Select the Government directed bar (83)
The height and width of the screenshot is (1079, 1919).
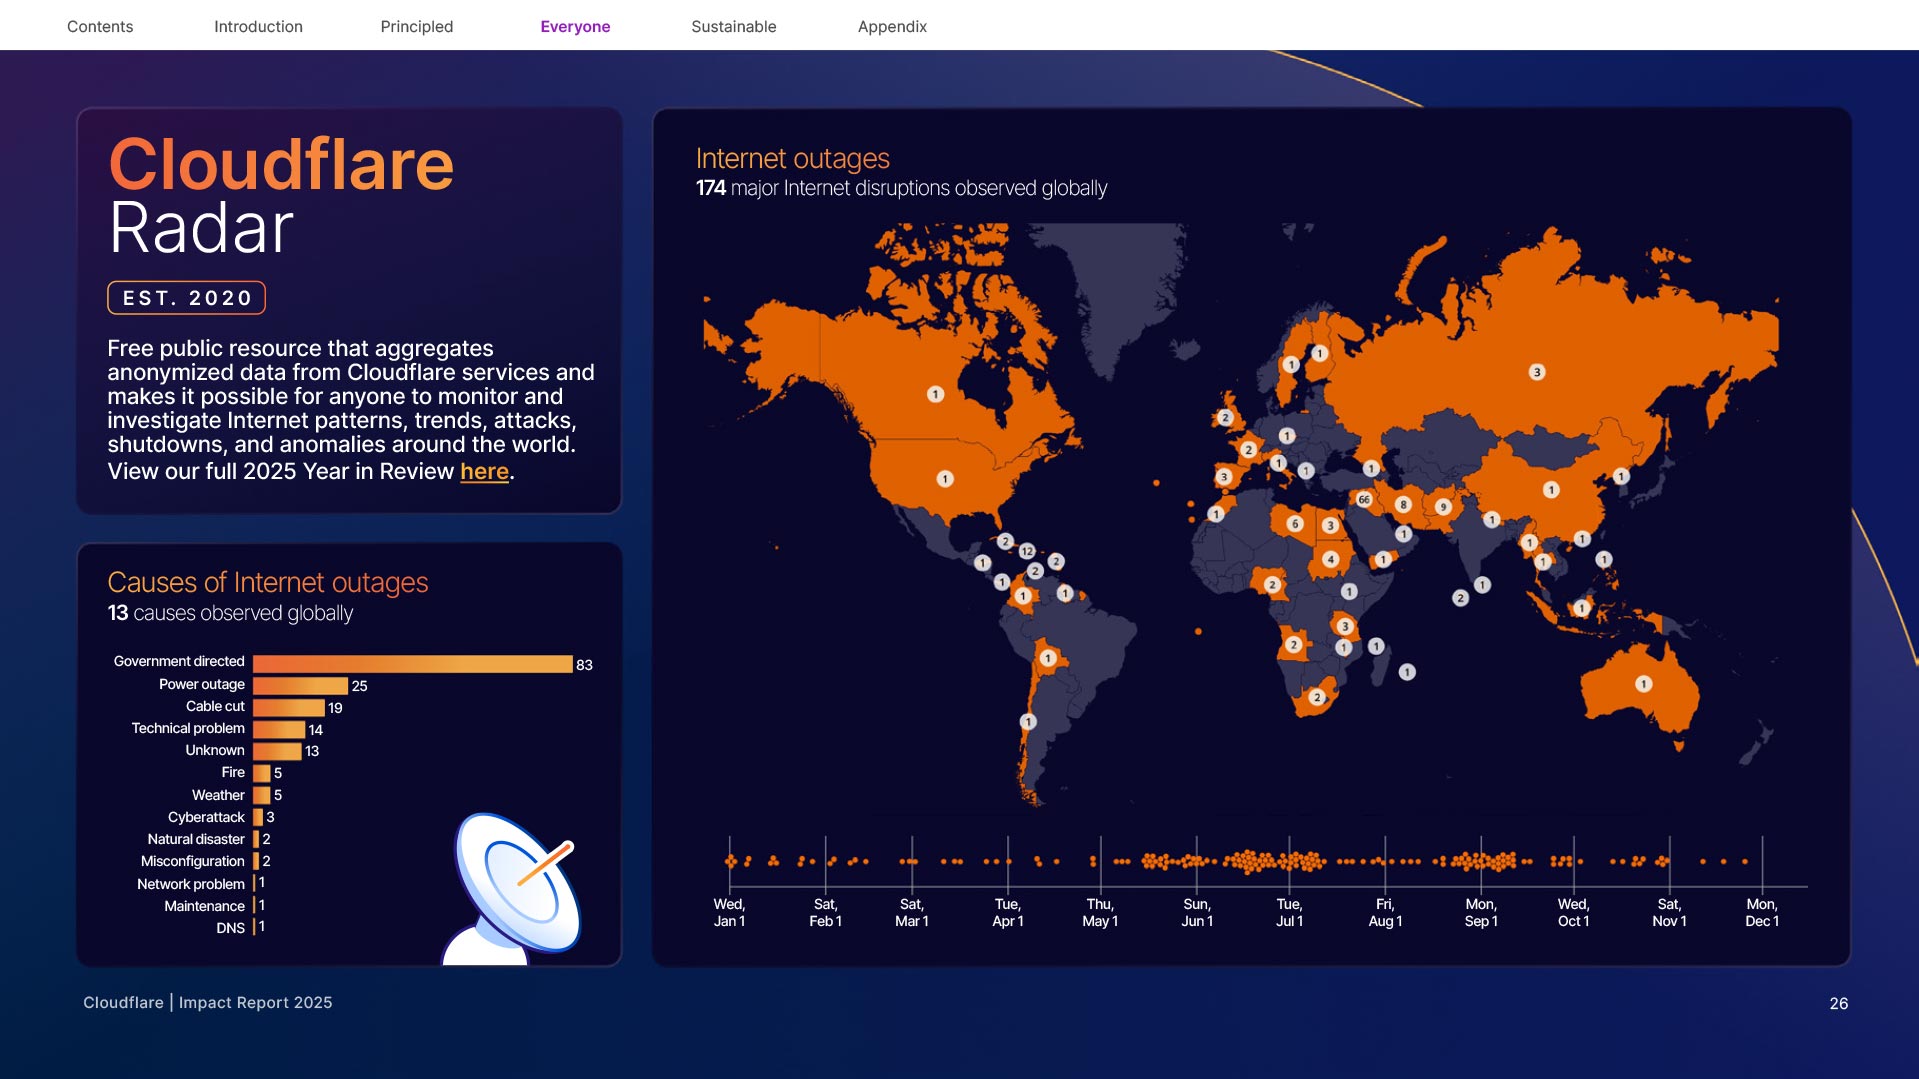pos(413,664)
